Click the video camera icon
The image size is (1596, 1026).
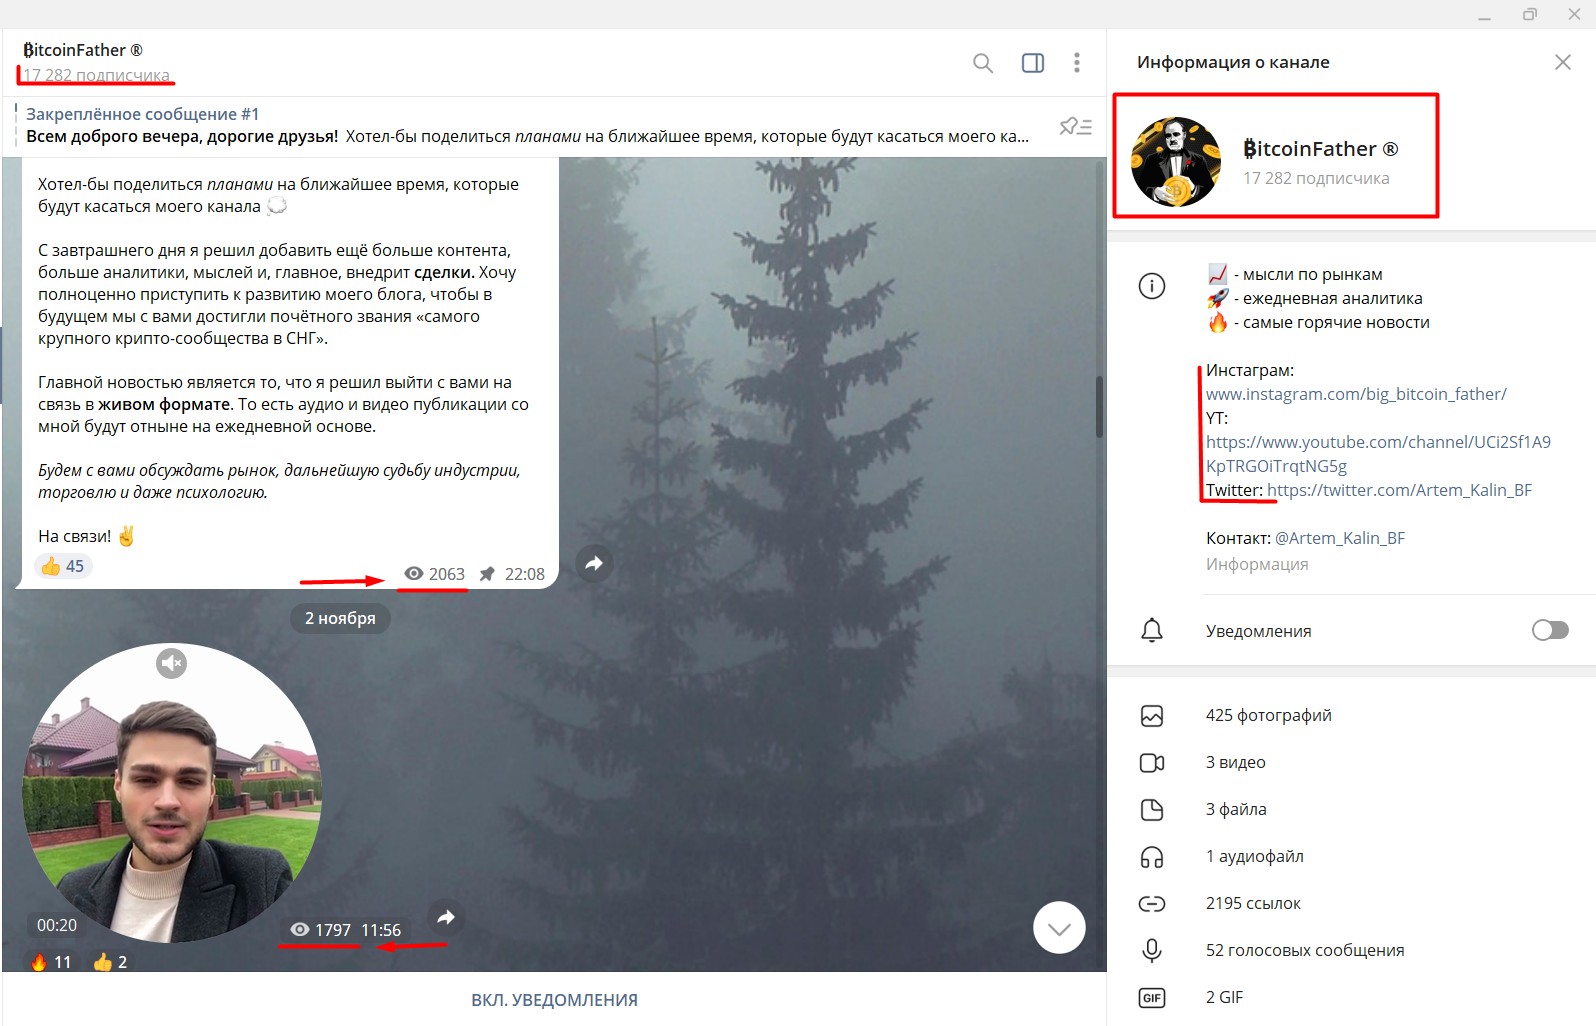pos(1152,763)
